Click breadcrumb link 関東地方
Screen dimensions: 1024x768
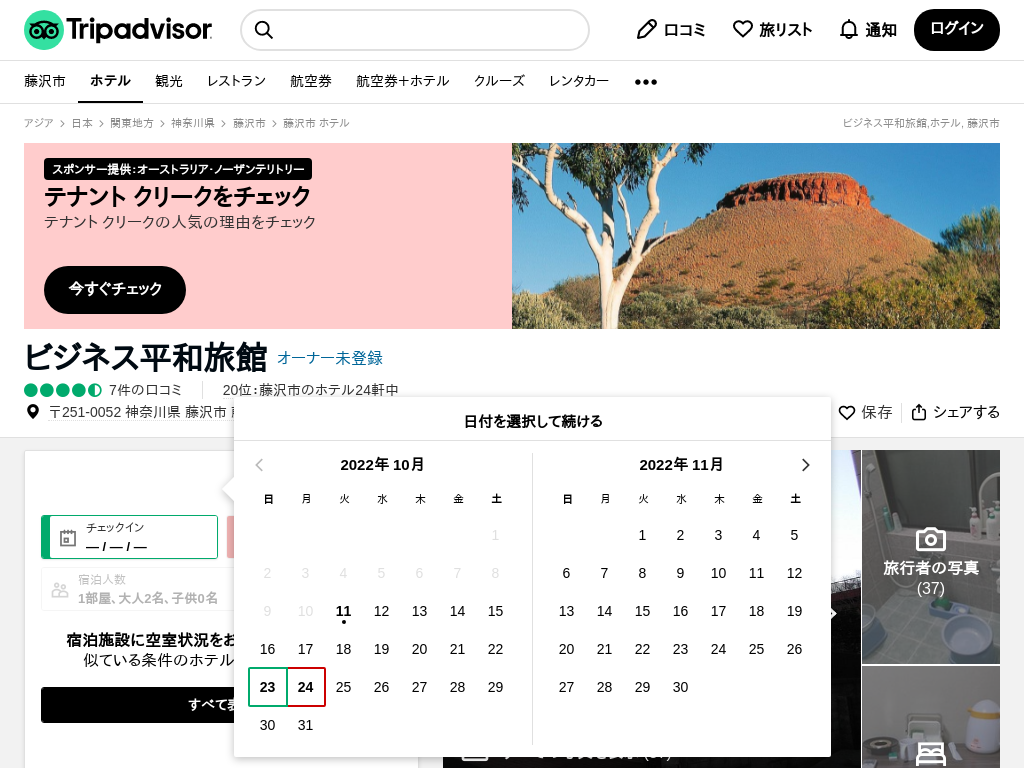[132, 123]
